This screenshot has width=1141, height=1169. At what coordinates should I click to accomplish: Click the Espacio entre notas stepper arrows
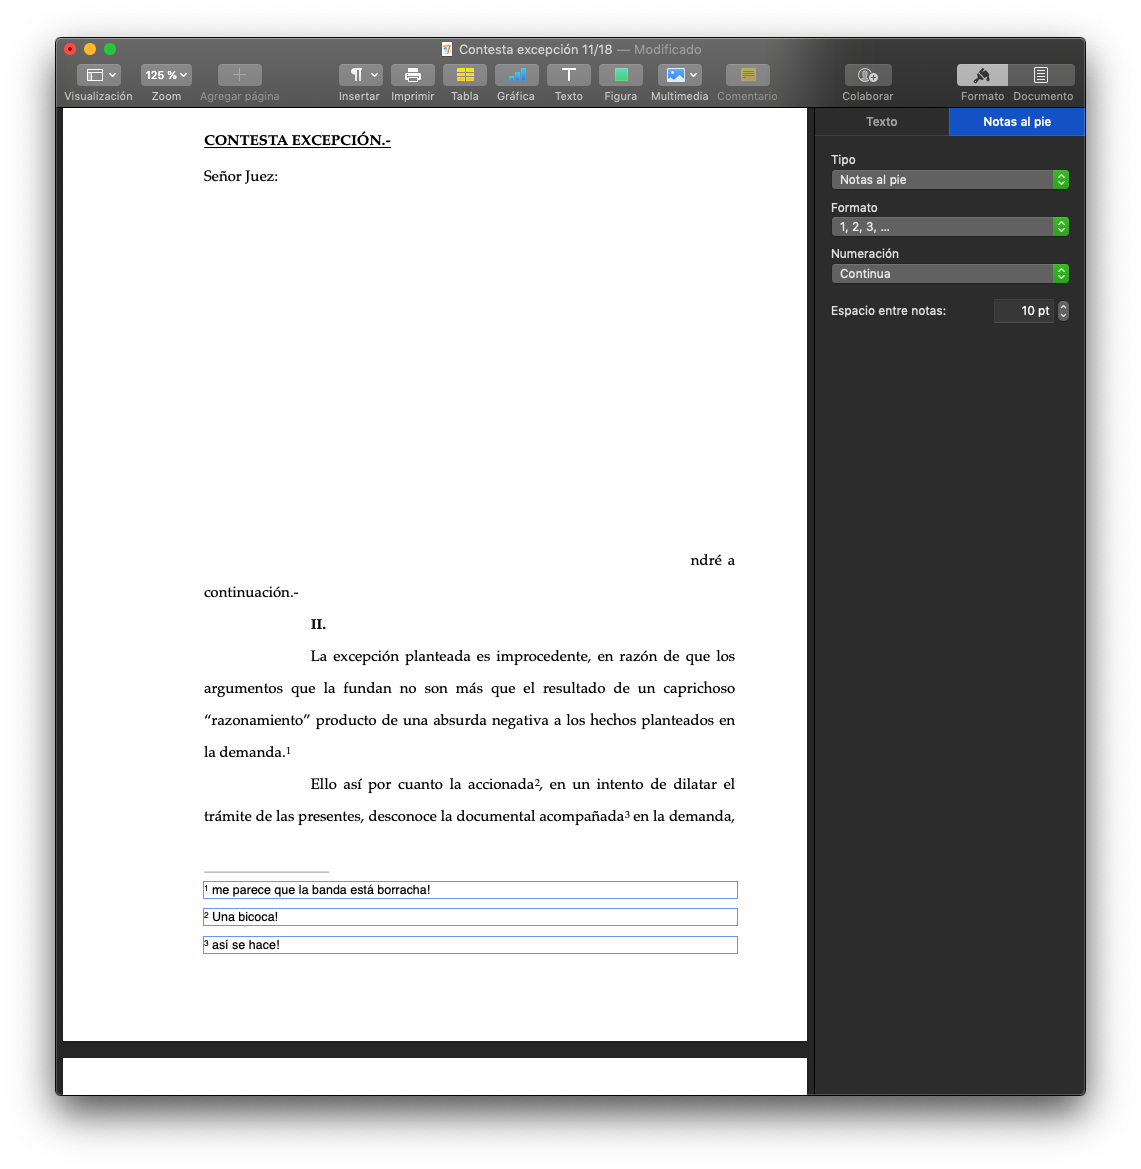coord(1063,311)
